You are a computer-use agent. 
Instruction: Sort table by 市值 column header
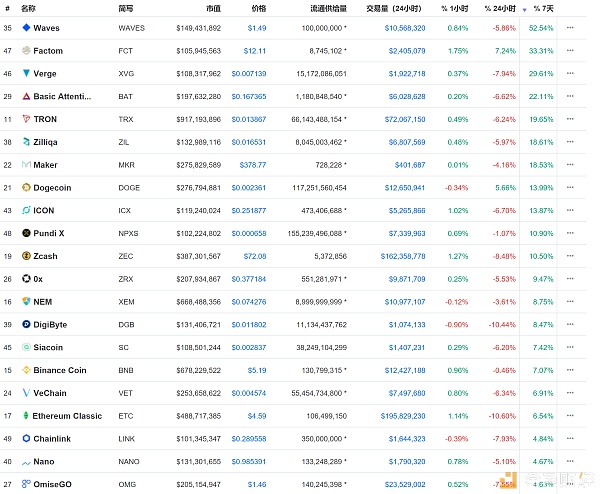pos(214,8)
